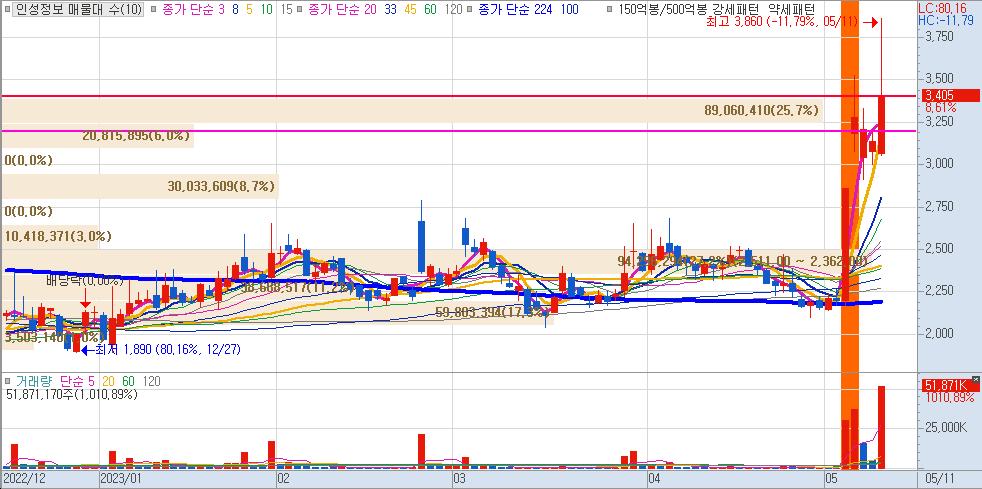Click the 3,750 price axis label

coord(939,36)
